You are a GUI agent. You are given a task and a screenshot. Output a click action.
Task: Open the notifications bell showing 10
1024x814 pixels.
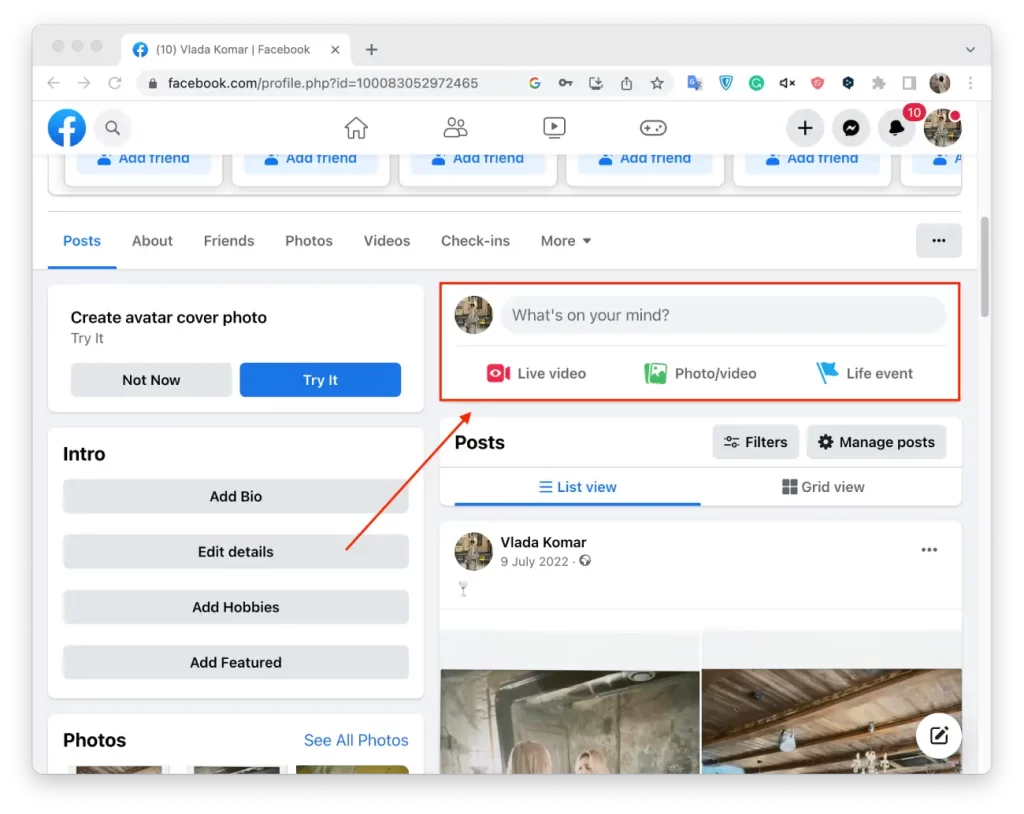click(x=897, y=128)
